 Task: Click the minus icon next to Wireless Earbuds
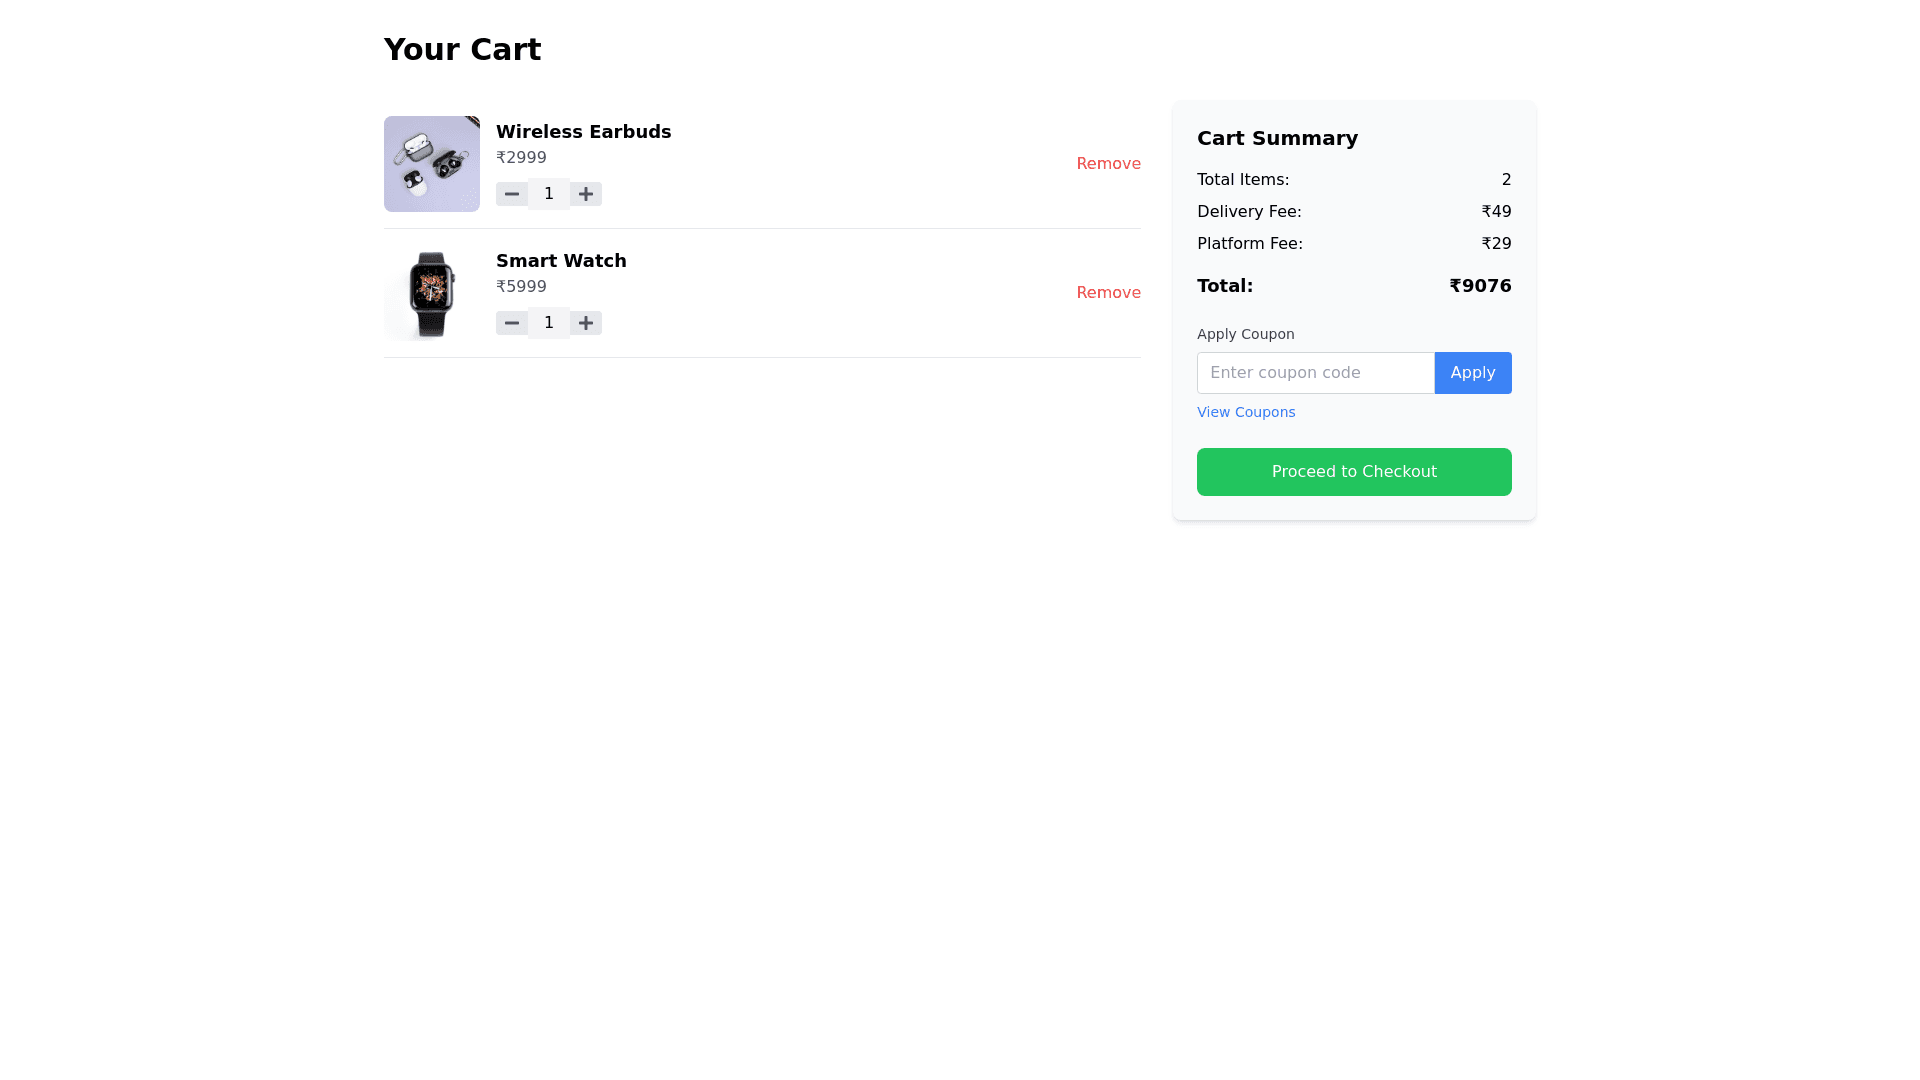pyautogui.click(x=512, y=193)
